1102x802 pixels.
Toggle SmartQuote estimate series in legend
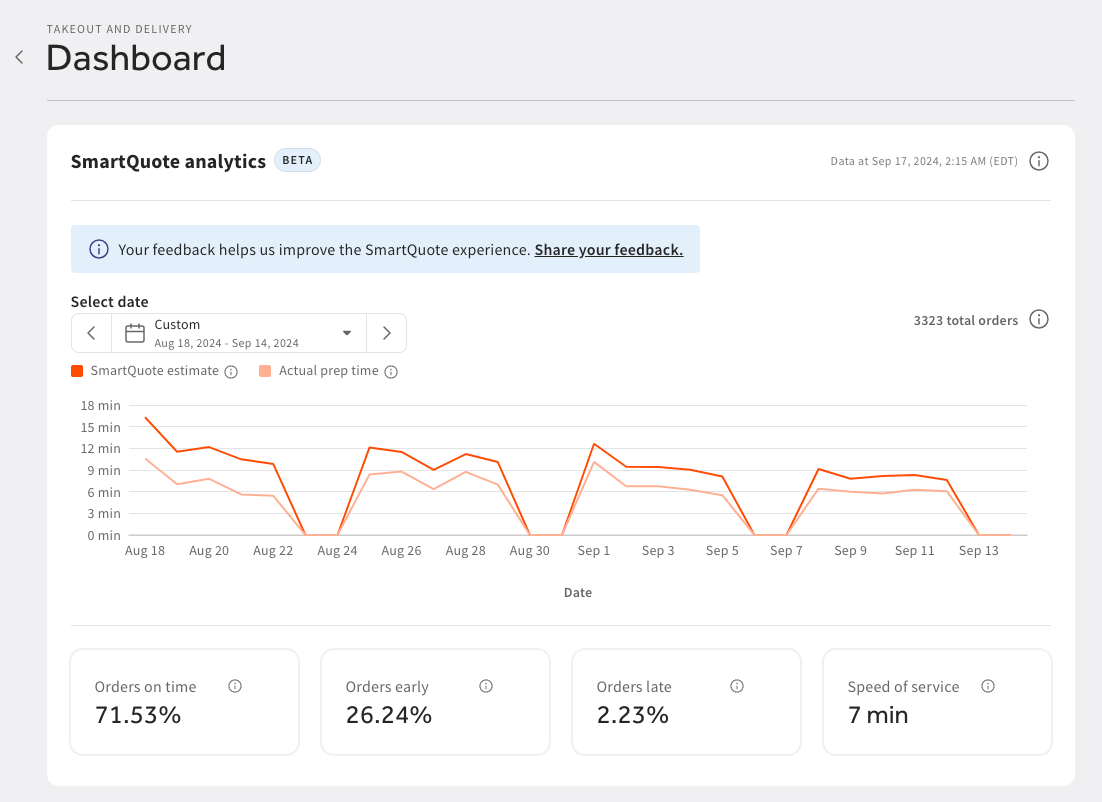point(154,371)
